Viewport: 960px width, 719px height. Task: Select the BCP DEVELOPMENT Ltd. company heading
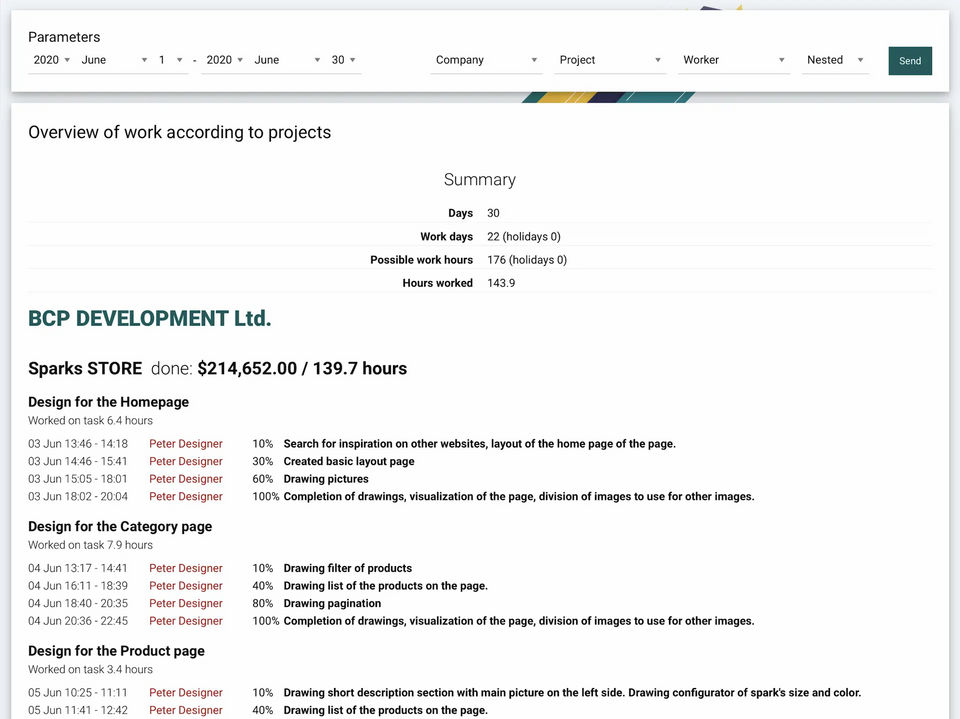(x=149, y=318)
